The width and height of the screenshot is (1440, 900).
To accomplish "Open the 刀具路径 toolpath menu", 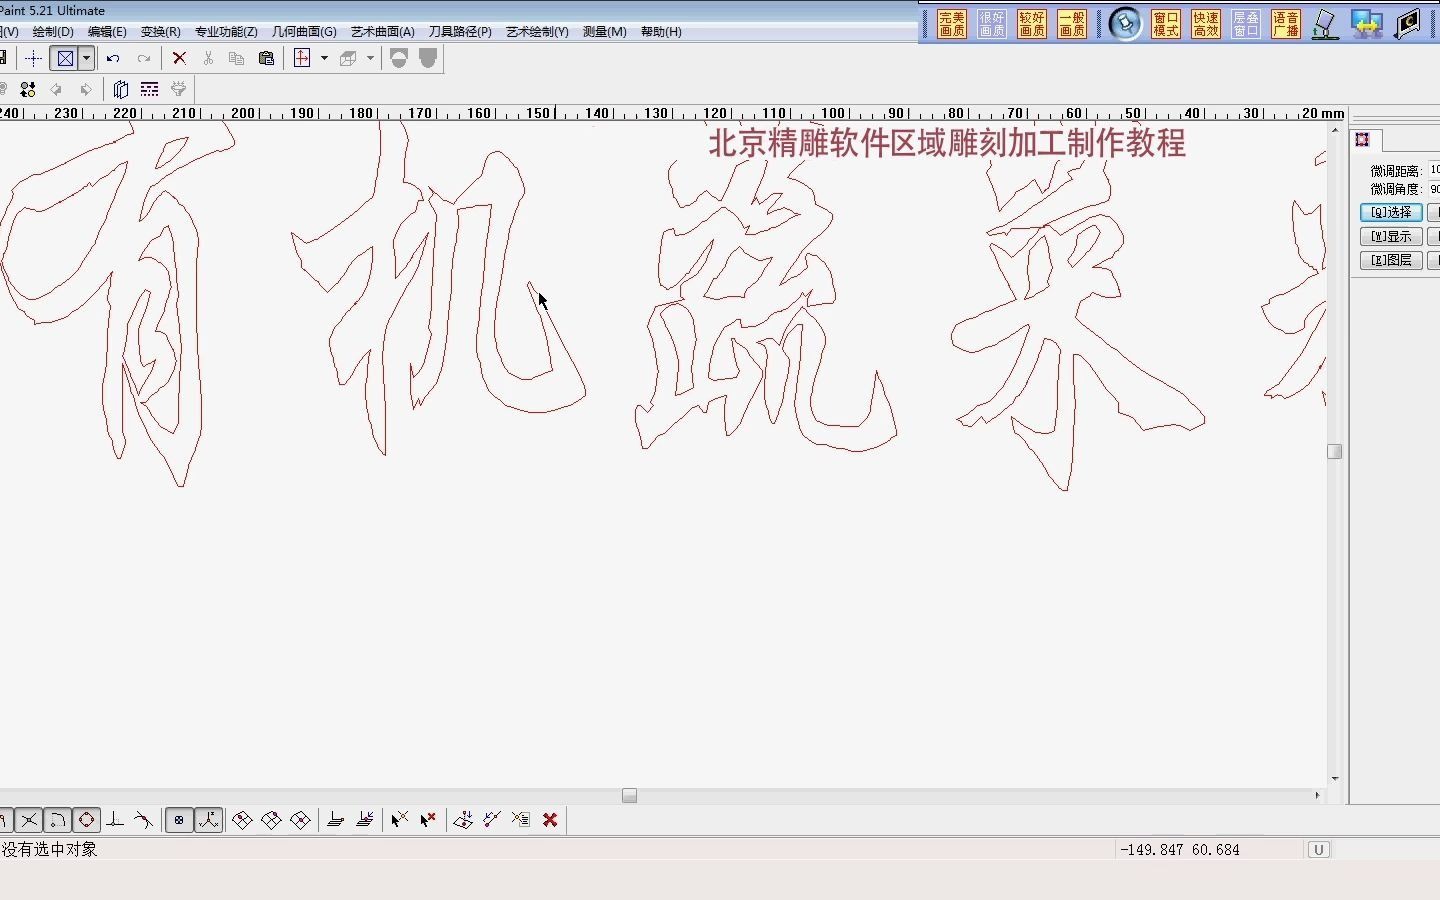I will (x=460, y=31).
